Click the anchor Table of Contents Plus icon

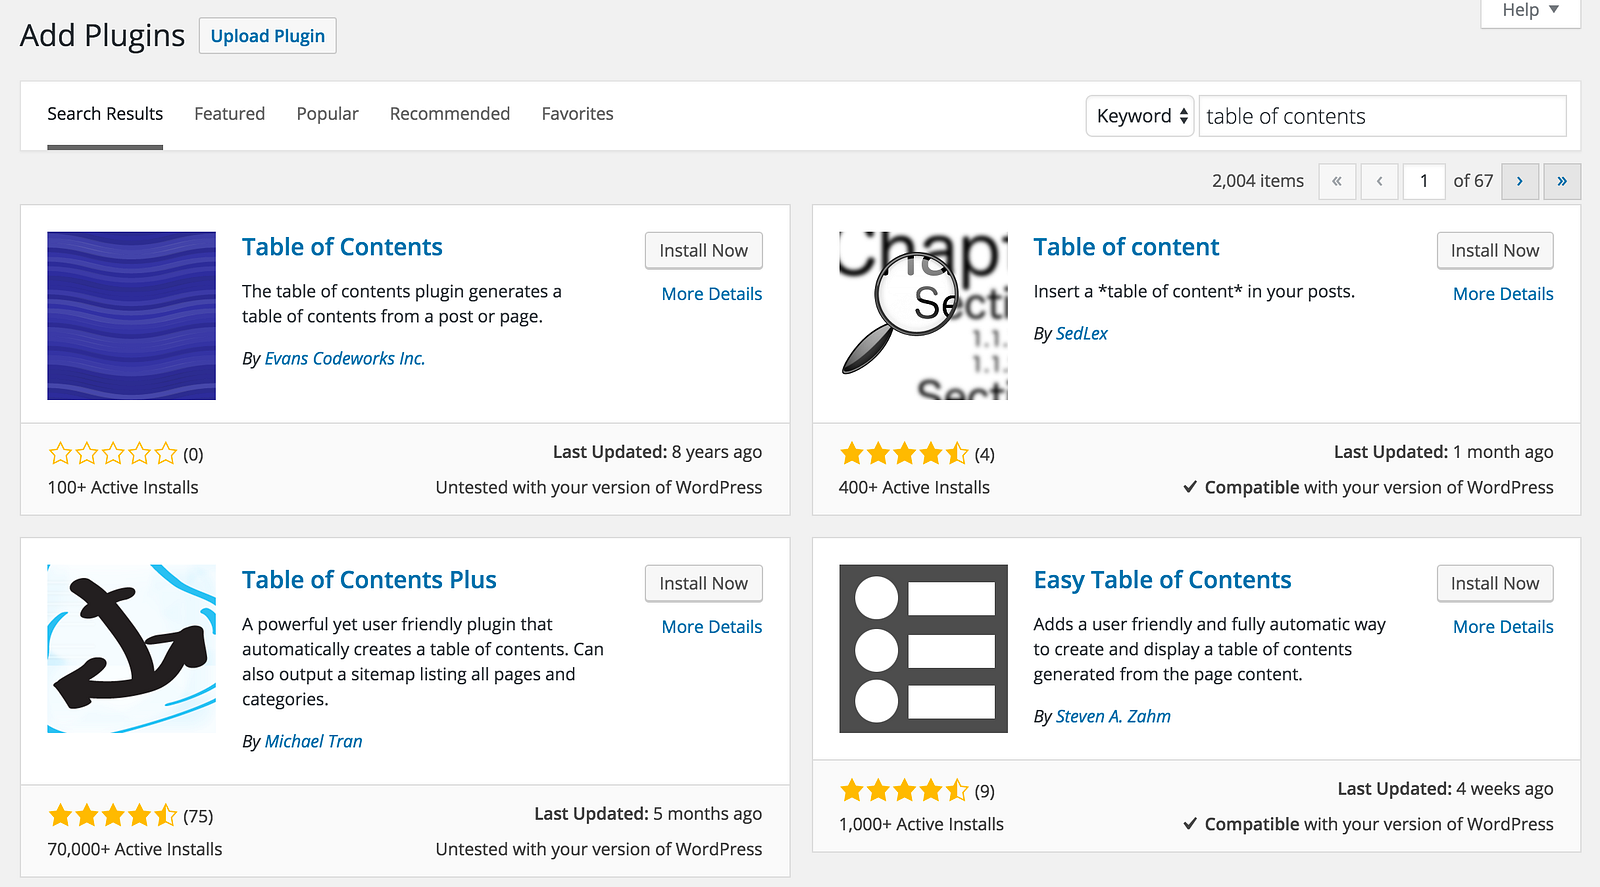pyautogui.click(x=131, y=649)
